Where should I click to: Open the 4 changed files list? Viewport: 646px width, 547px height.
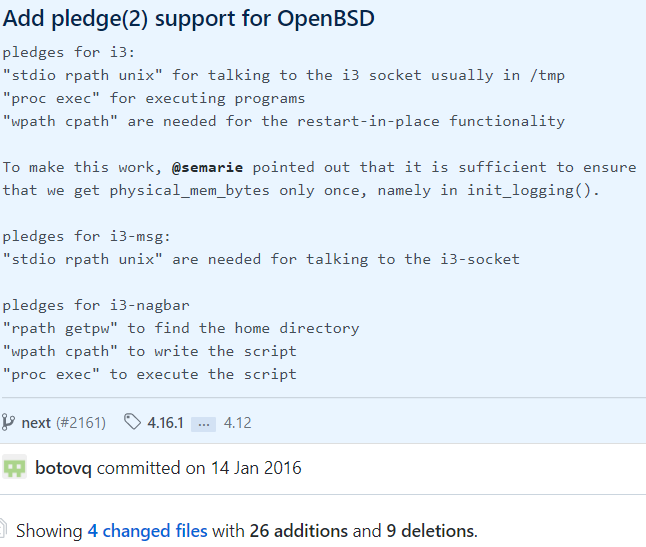147,531
